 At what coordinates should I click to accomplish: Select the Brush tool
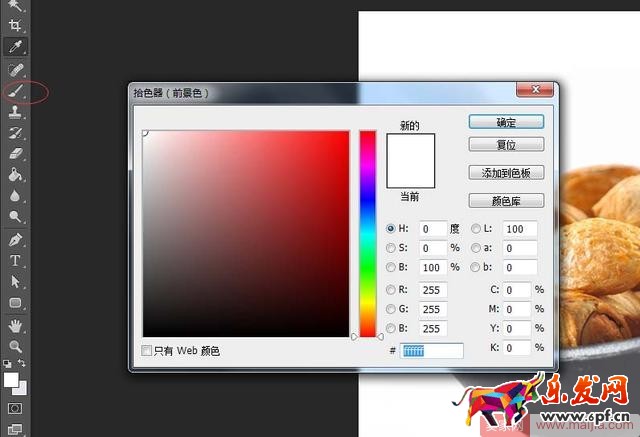click(x=15, y=91)
